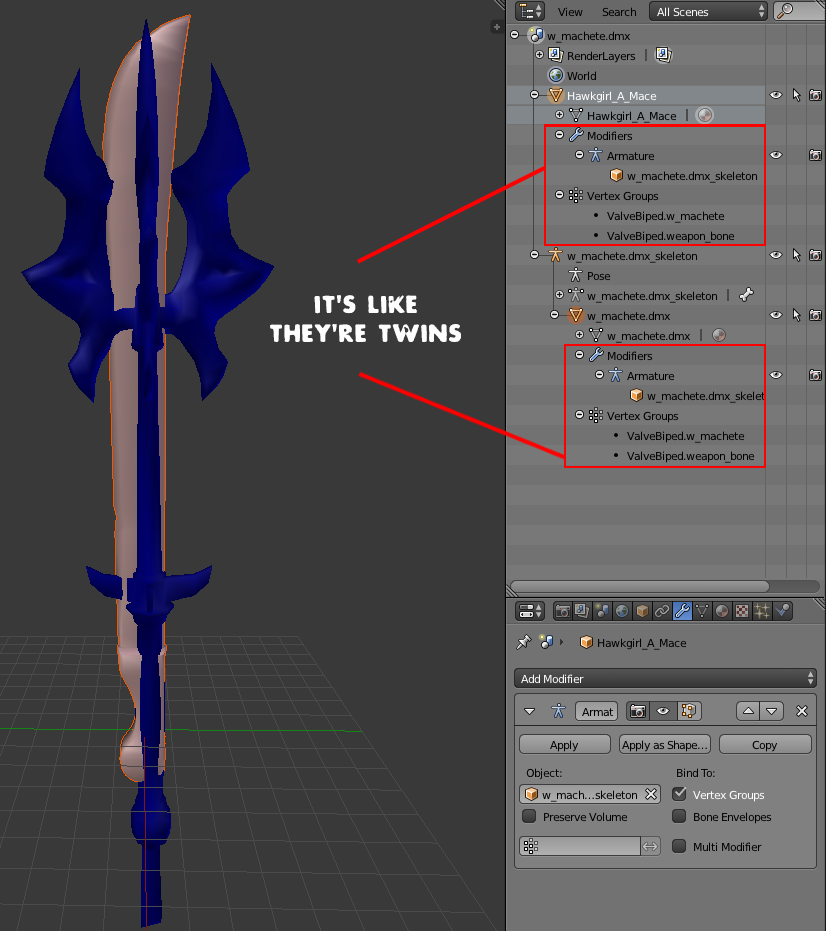Open the Render properties tab (camera icon)

tap(562, 611)
